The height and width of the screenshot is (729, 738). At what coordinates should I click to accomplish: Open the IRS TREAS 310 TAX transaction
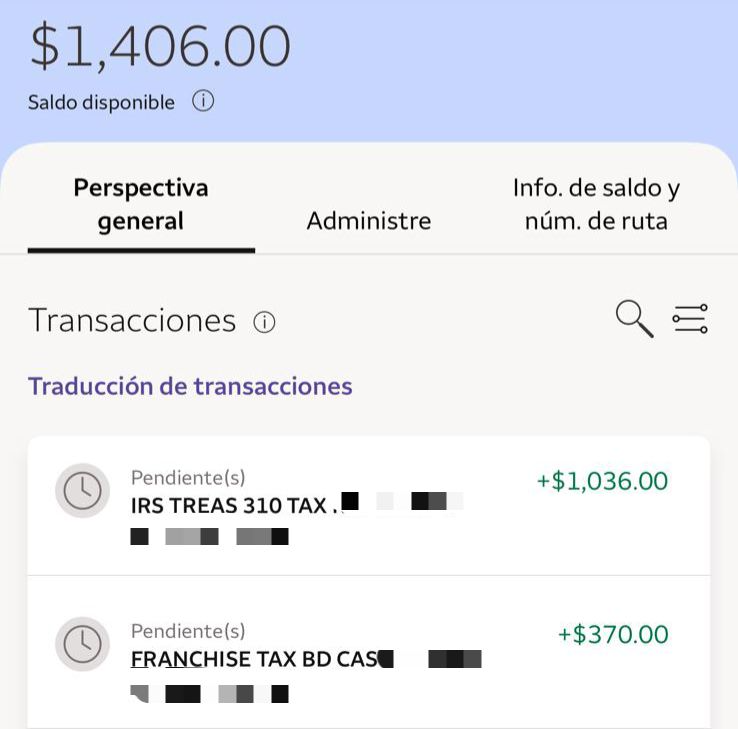coord(230,506)
